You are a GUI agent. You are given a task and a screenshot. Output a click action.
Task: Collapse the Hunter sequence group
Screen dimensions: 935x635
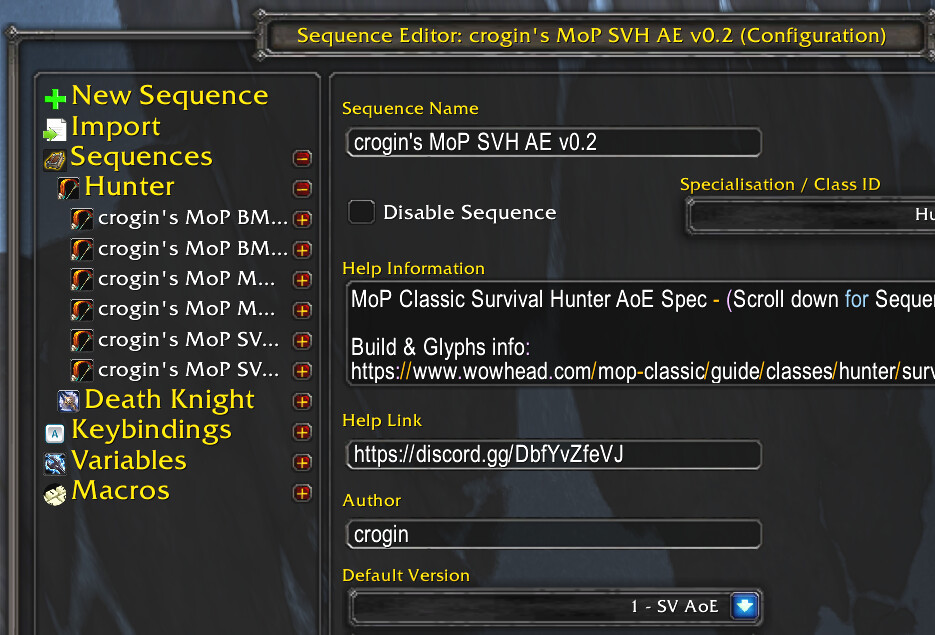pos(302,188)
